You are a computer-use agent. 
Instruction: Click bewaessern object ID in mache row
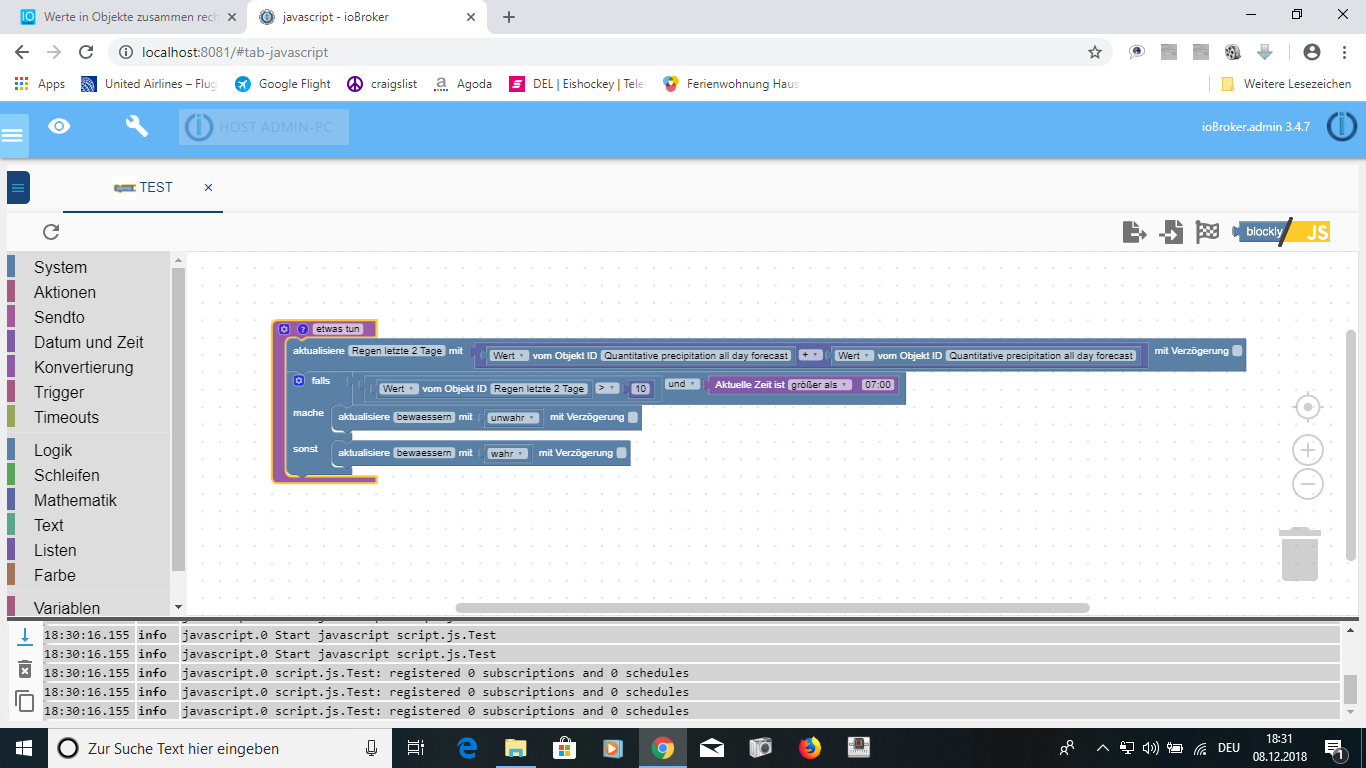click(x=424, y=417)
